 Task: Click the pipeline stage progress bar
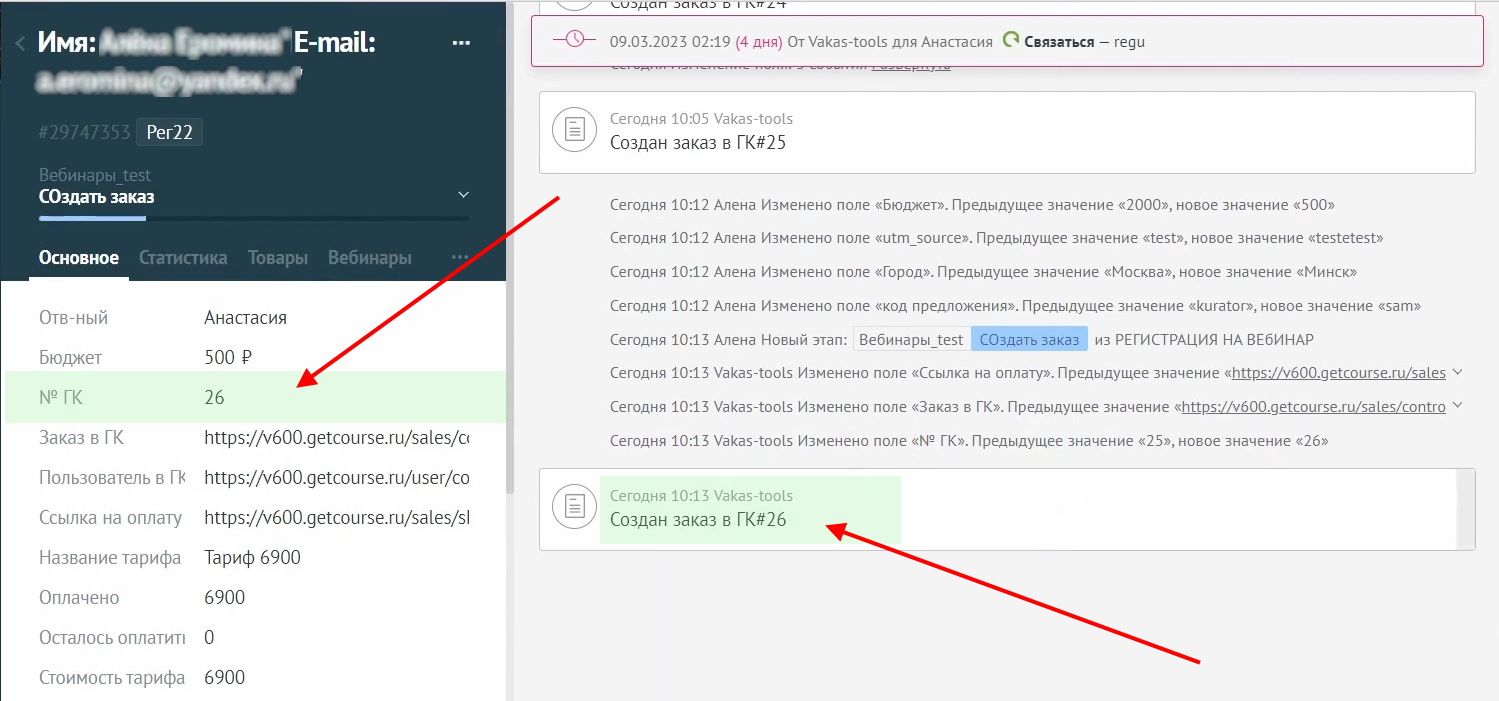coord(253,218)
